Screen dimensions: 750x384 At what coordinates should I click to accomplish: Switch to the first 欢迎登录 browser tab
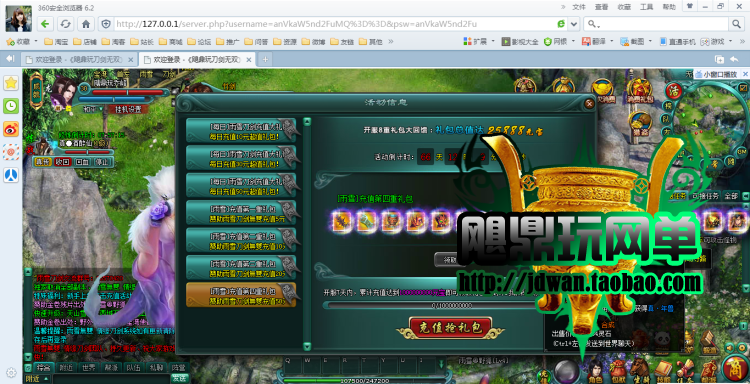coord(79,59)
